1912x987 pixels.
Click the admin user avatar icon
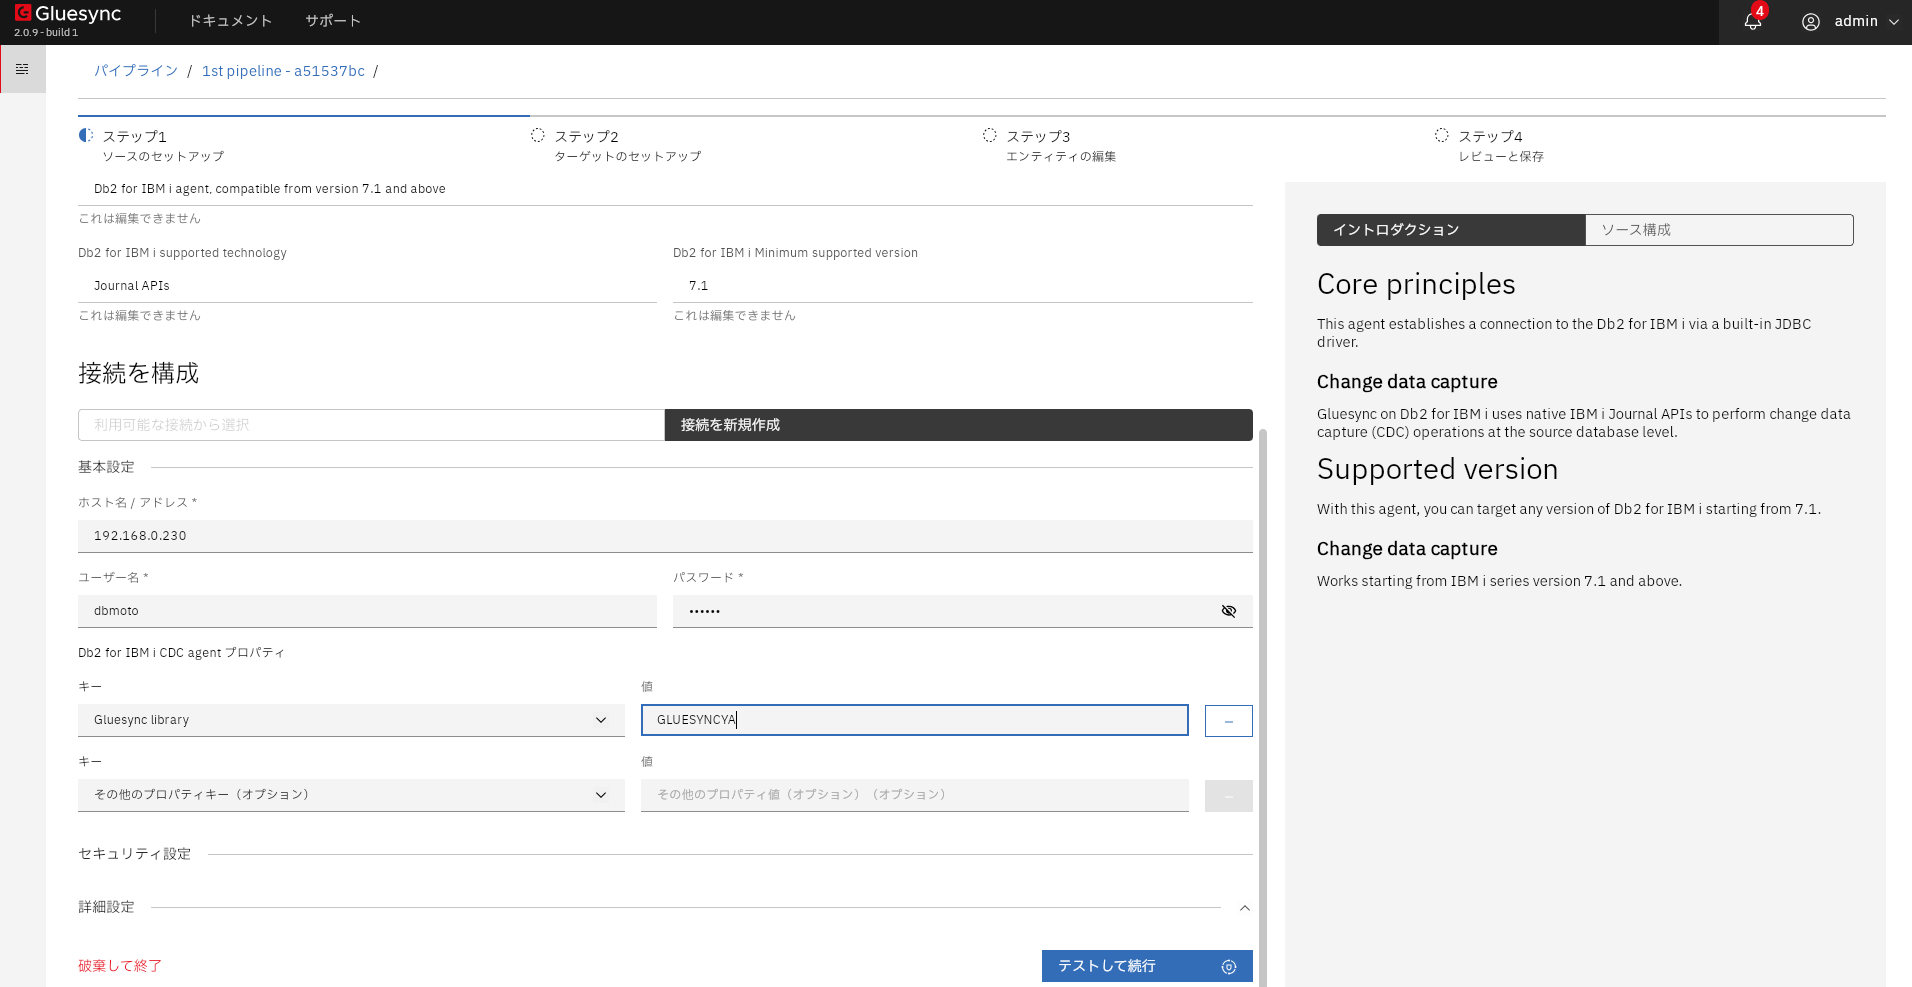point(1811,22)
